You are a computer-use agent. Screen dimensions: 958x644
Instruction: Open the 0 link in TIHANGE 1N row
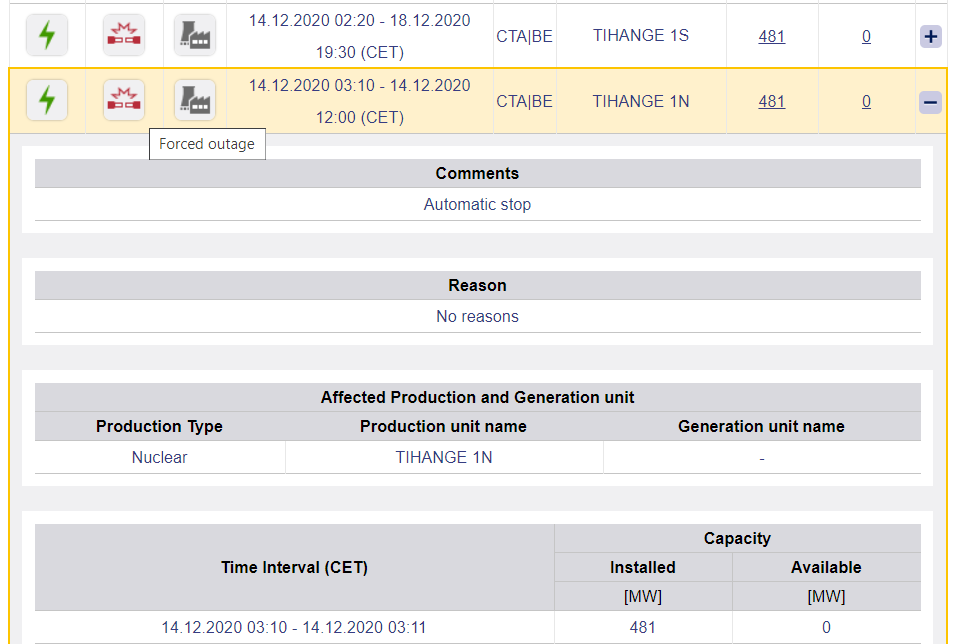click(866, 102)
